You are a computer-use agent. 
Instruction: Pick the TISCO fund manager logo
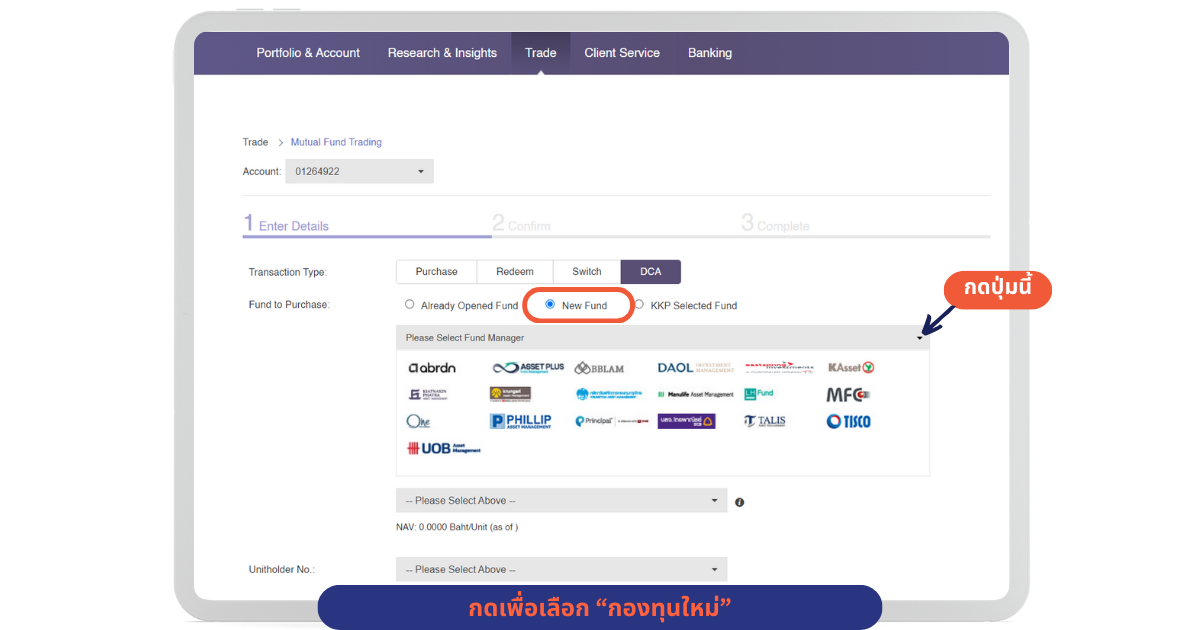(x=848, y=421)
